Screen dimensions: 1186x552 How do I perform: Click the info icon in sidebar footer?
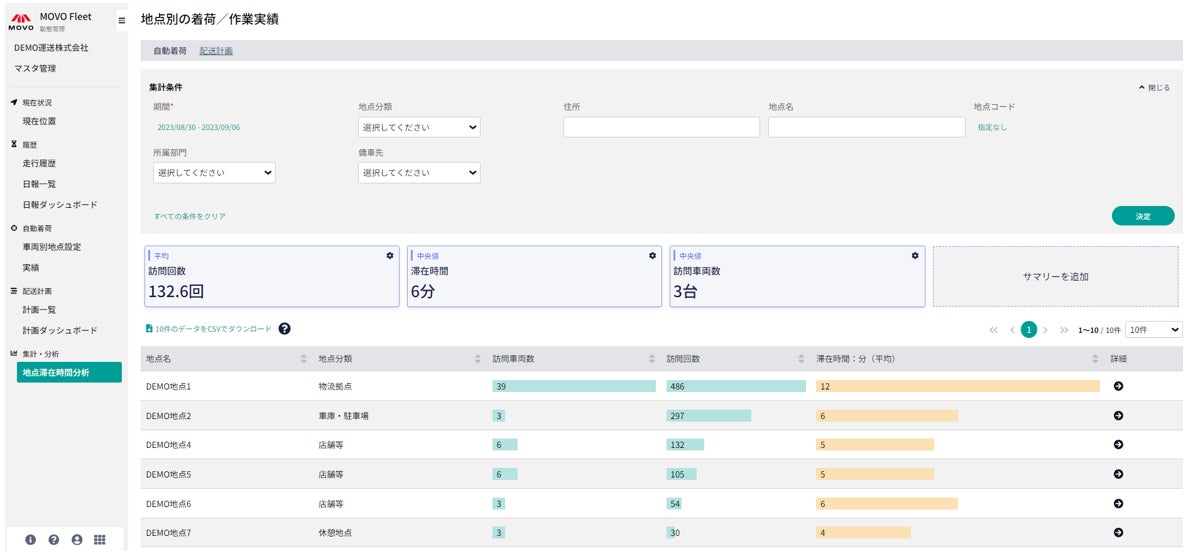coord(30,540)
